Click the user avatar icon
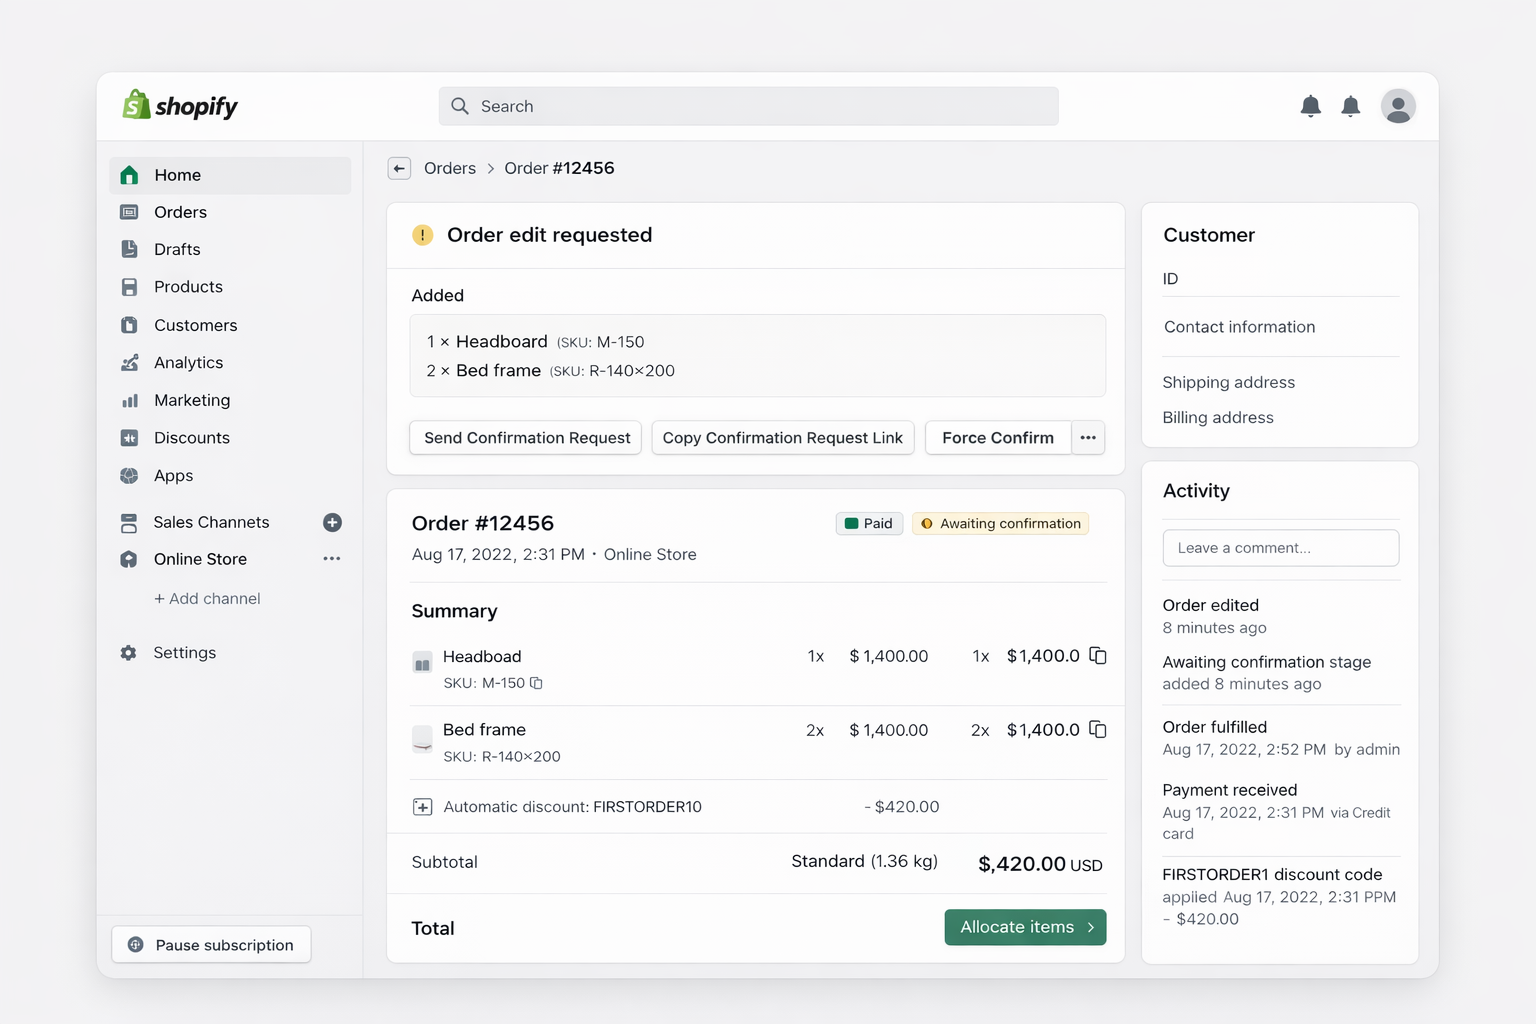The height and width of the screenshot is (1024, 1536). point(1397,106)
